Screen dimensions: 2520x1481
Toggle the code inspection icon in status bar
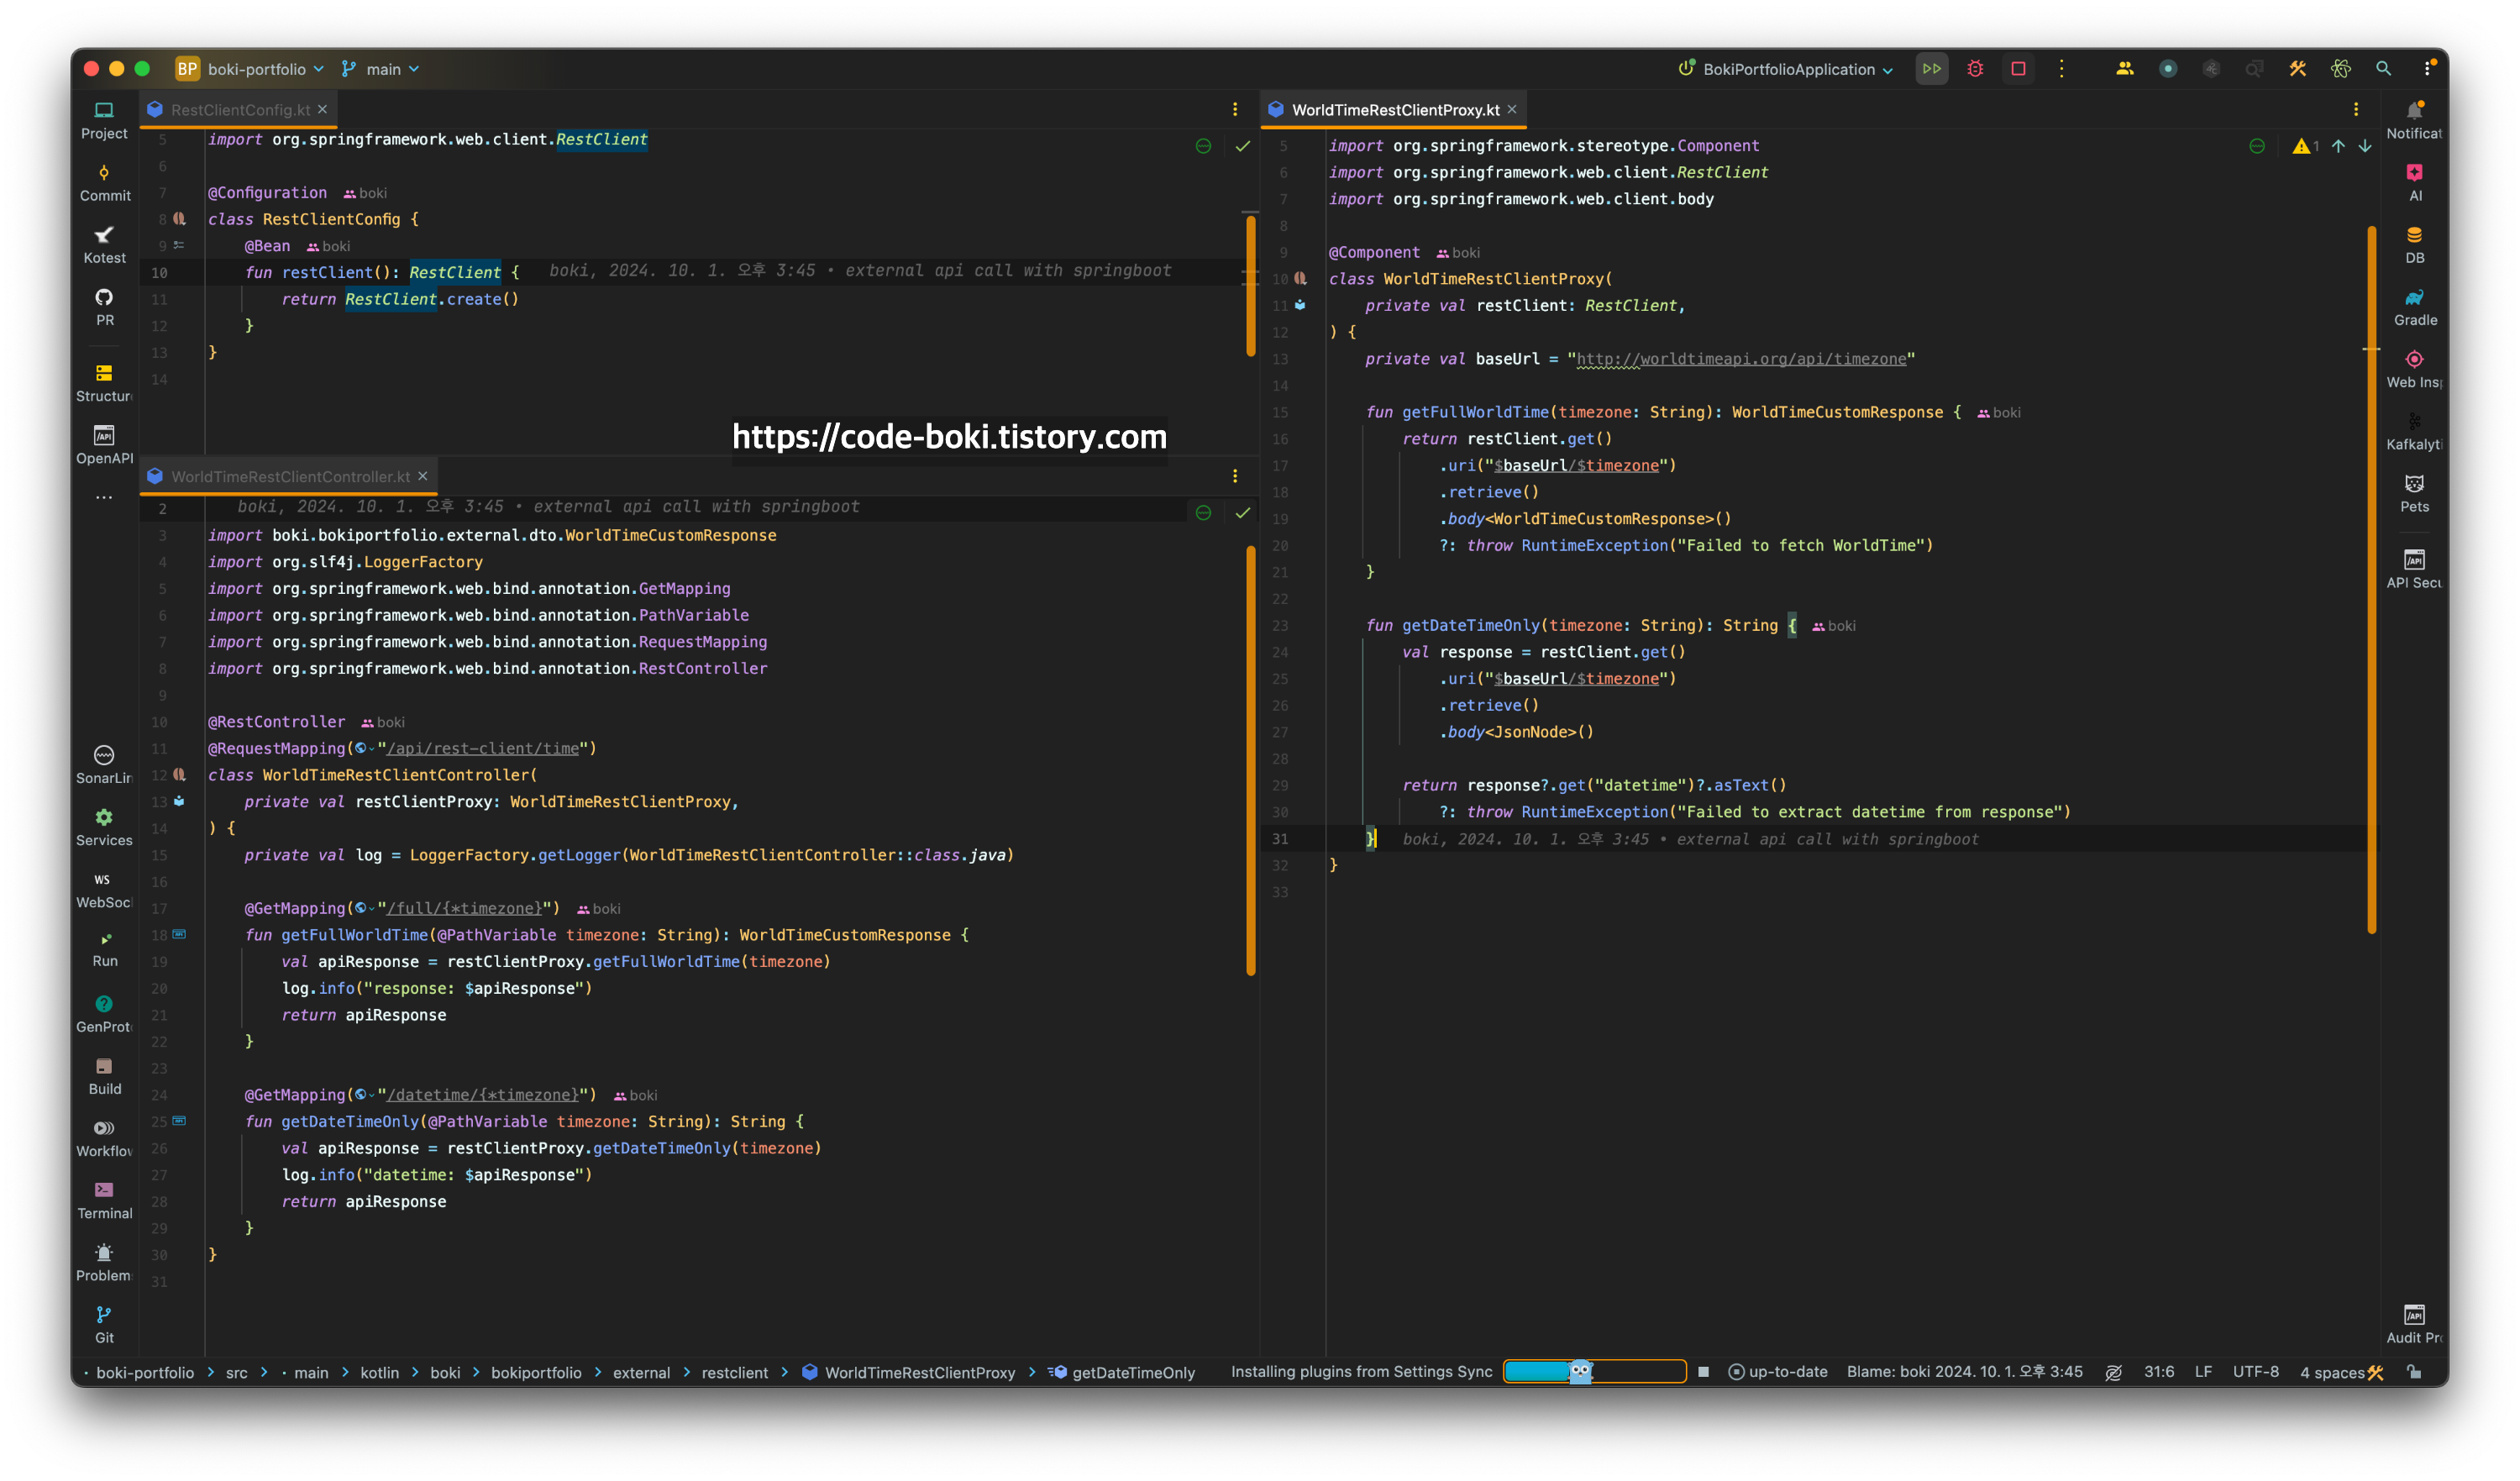[x=2113, y=1372]
